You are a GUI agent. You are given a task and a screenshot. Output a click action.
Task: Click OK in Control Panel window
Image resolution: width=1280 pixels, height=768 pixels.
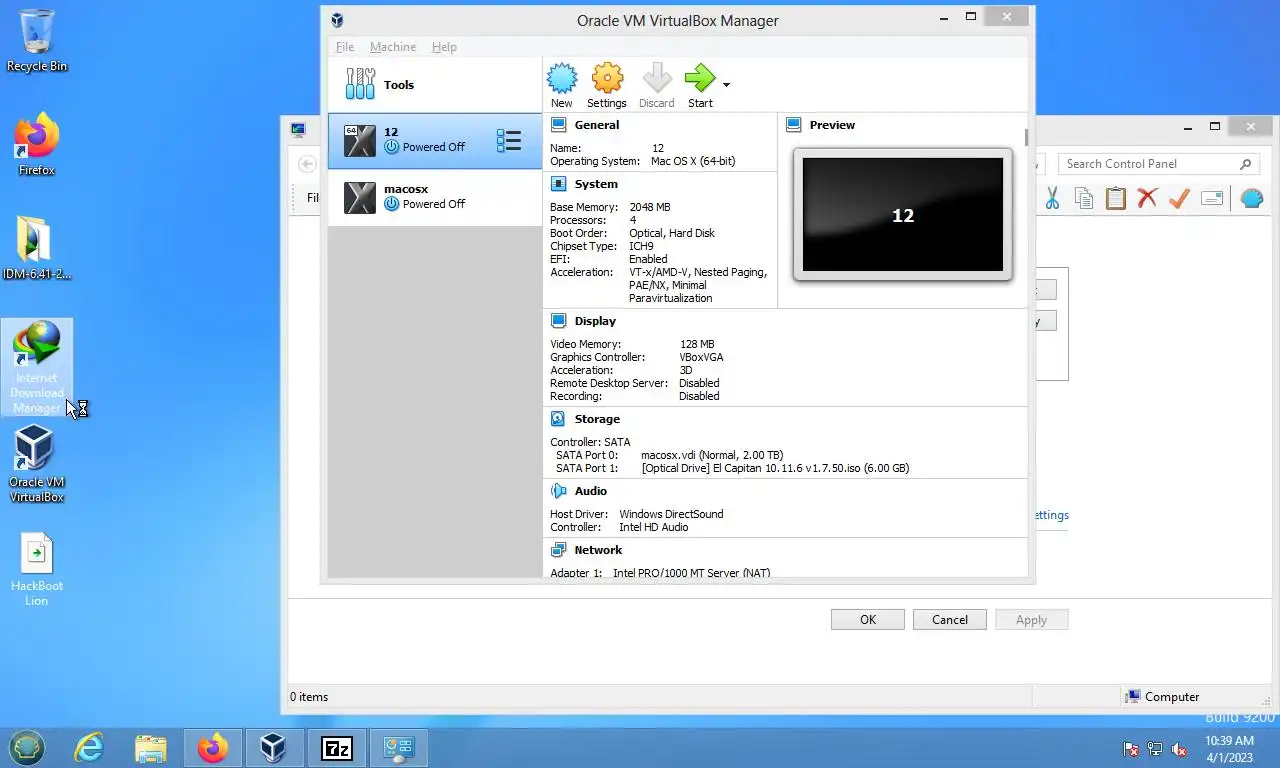coord(868,620)
